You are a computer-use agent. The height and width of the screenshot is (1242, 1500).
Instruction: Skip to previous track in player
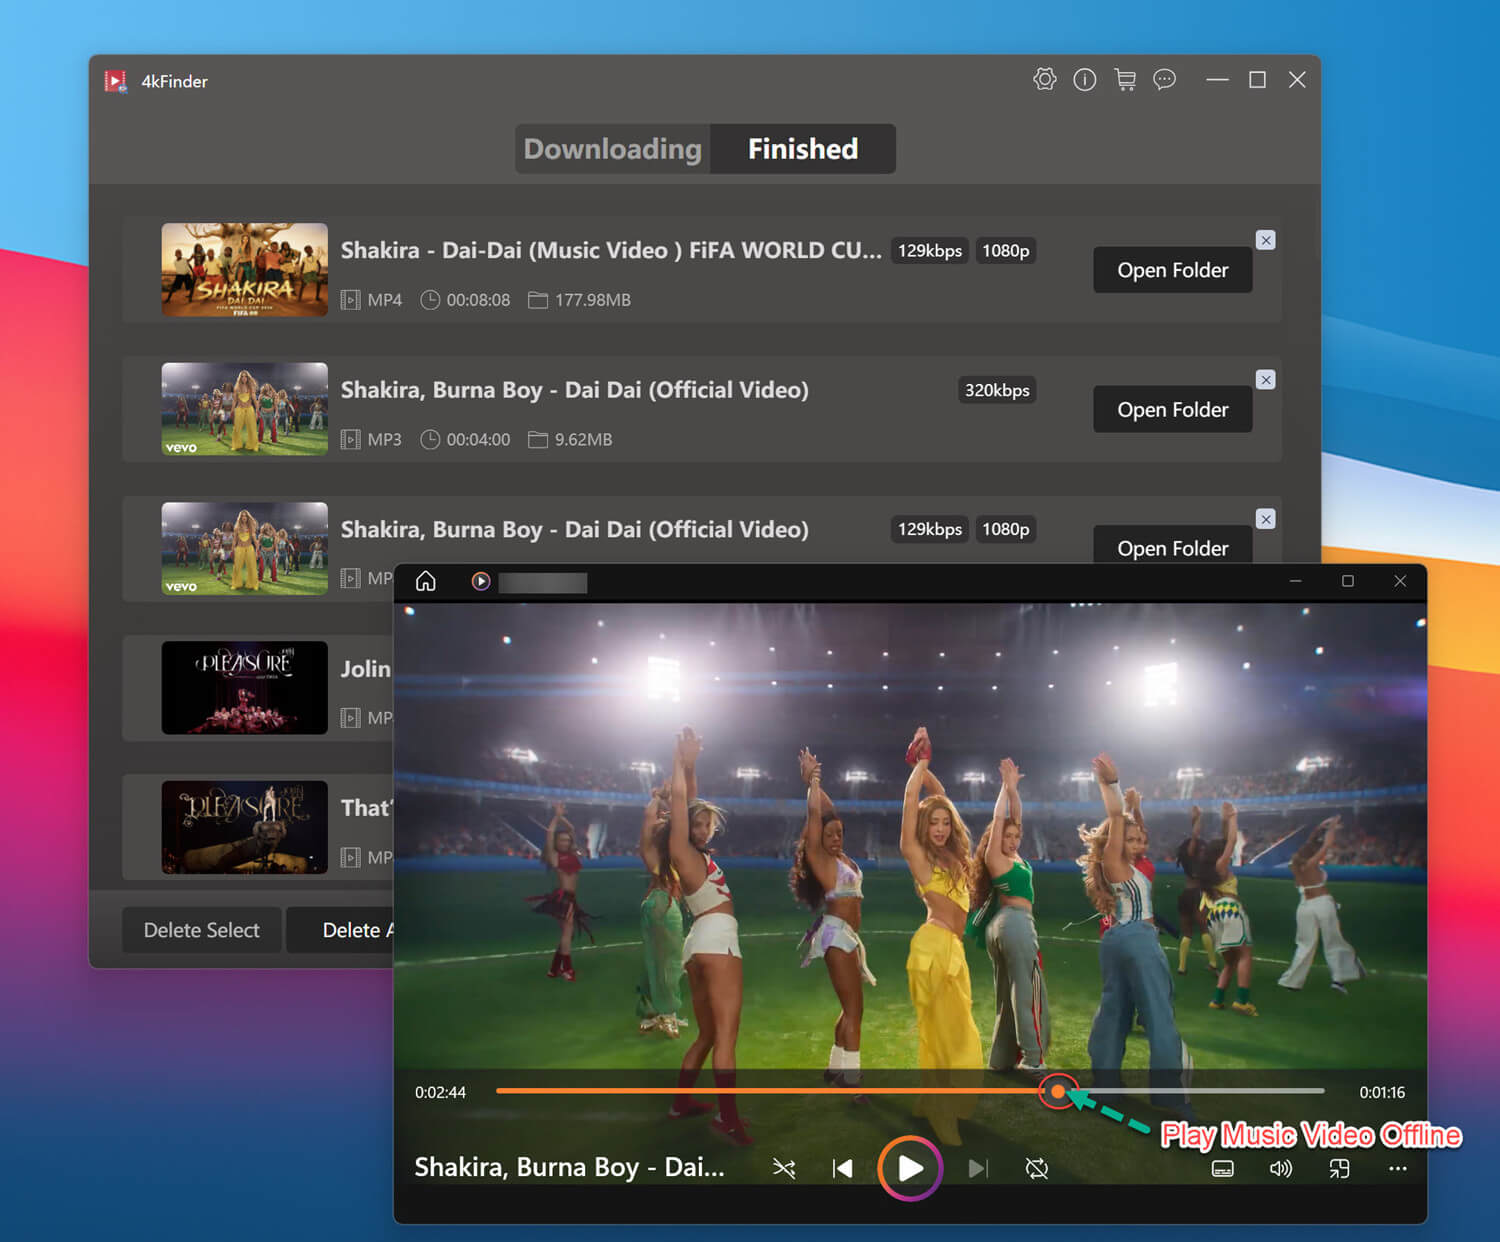click(843, 1168)
